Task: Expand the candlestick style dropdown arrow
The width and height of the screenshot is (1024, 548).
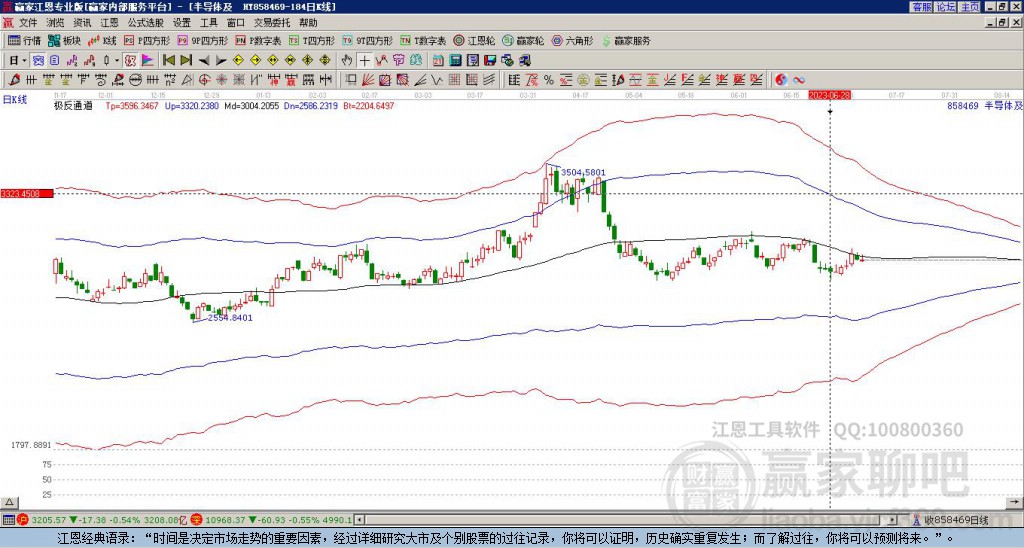Action: click(117, 61)
